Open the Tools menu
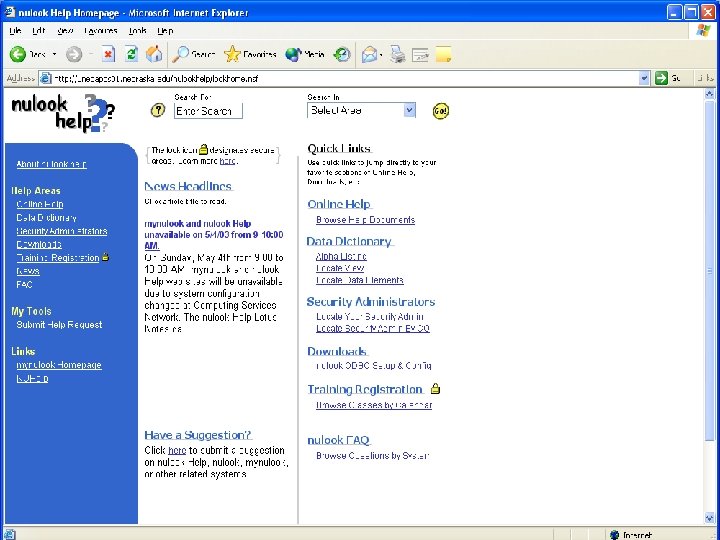Viewport: 720px width, 540px height. click(x=137, y=31)
